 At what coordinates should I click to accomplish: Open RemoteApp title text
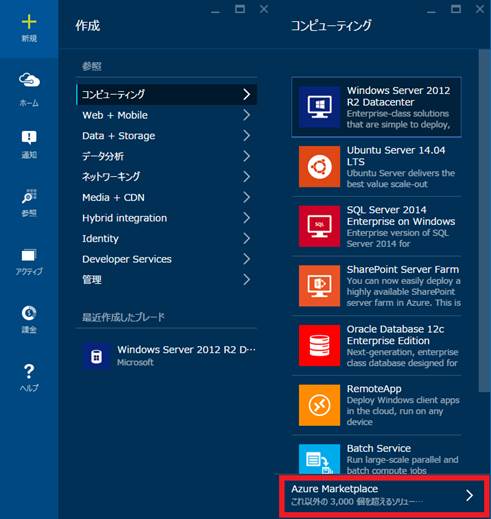(x=374, y=389)
